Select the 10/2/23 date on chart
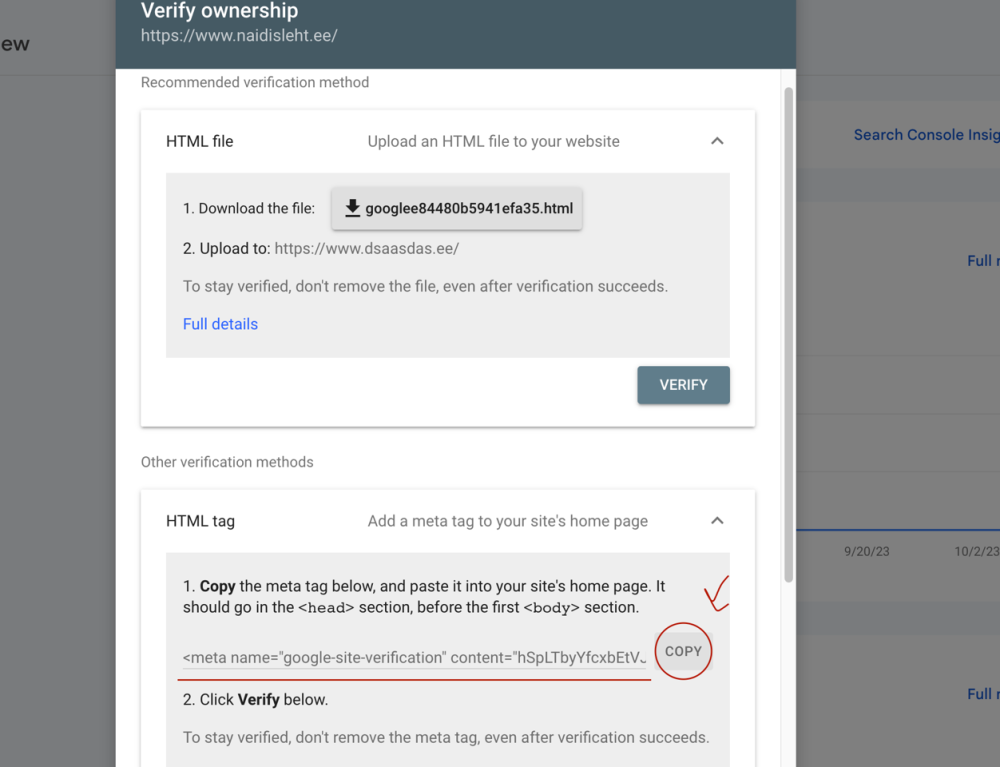 [976, 551]
